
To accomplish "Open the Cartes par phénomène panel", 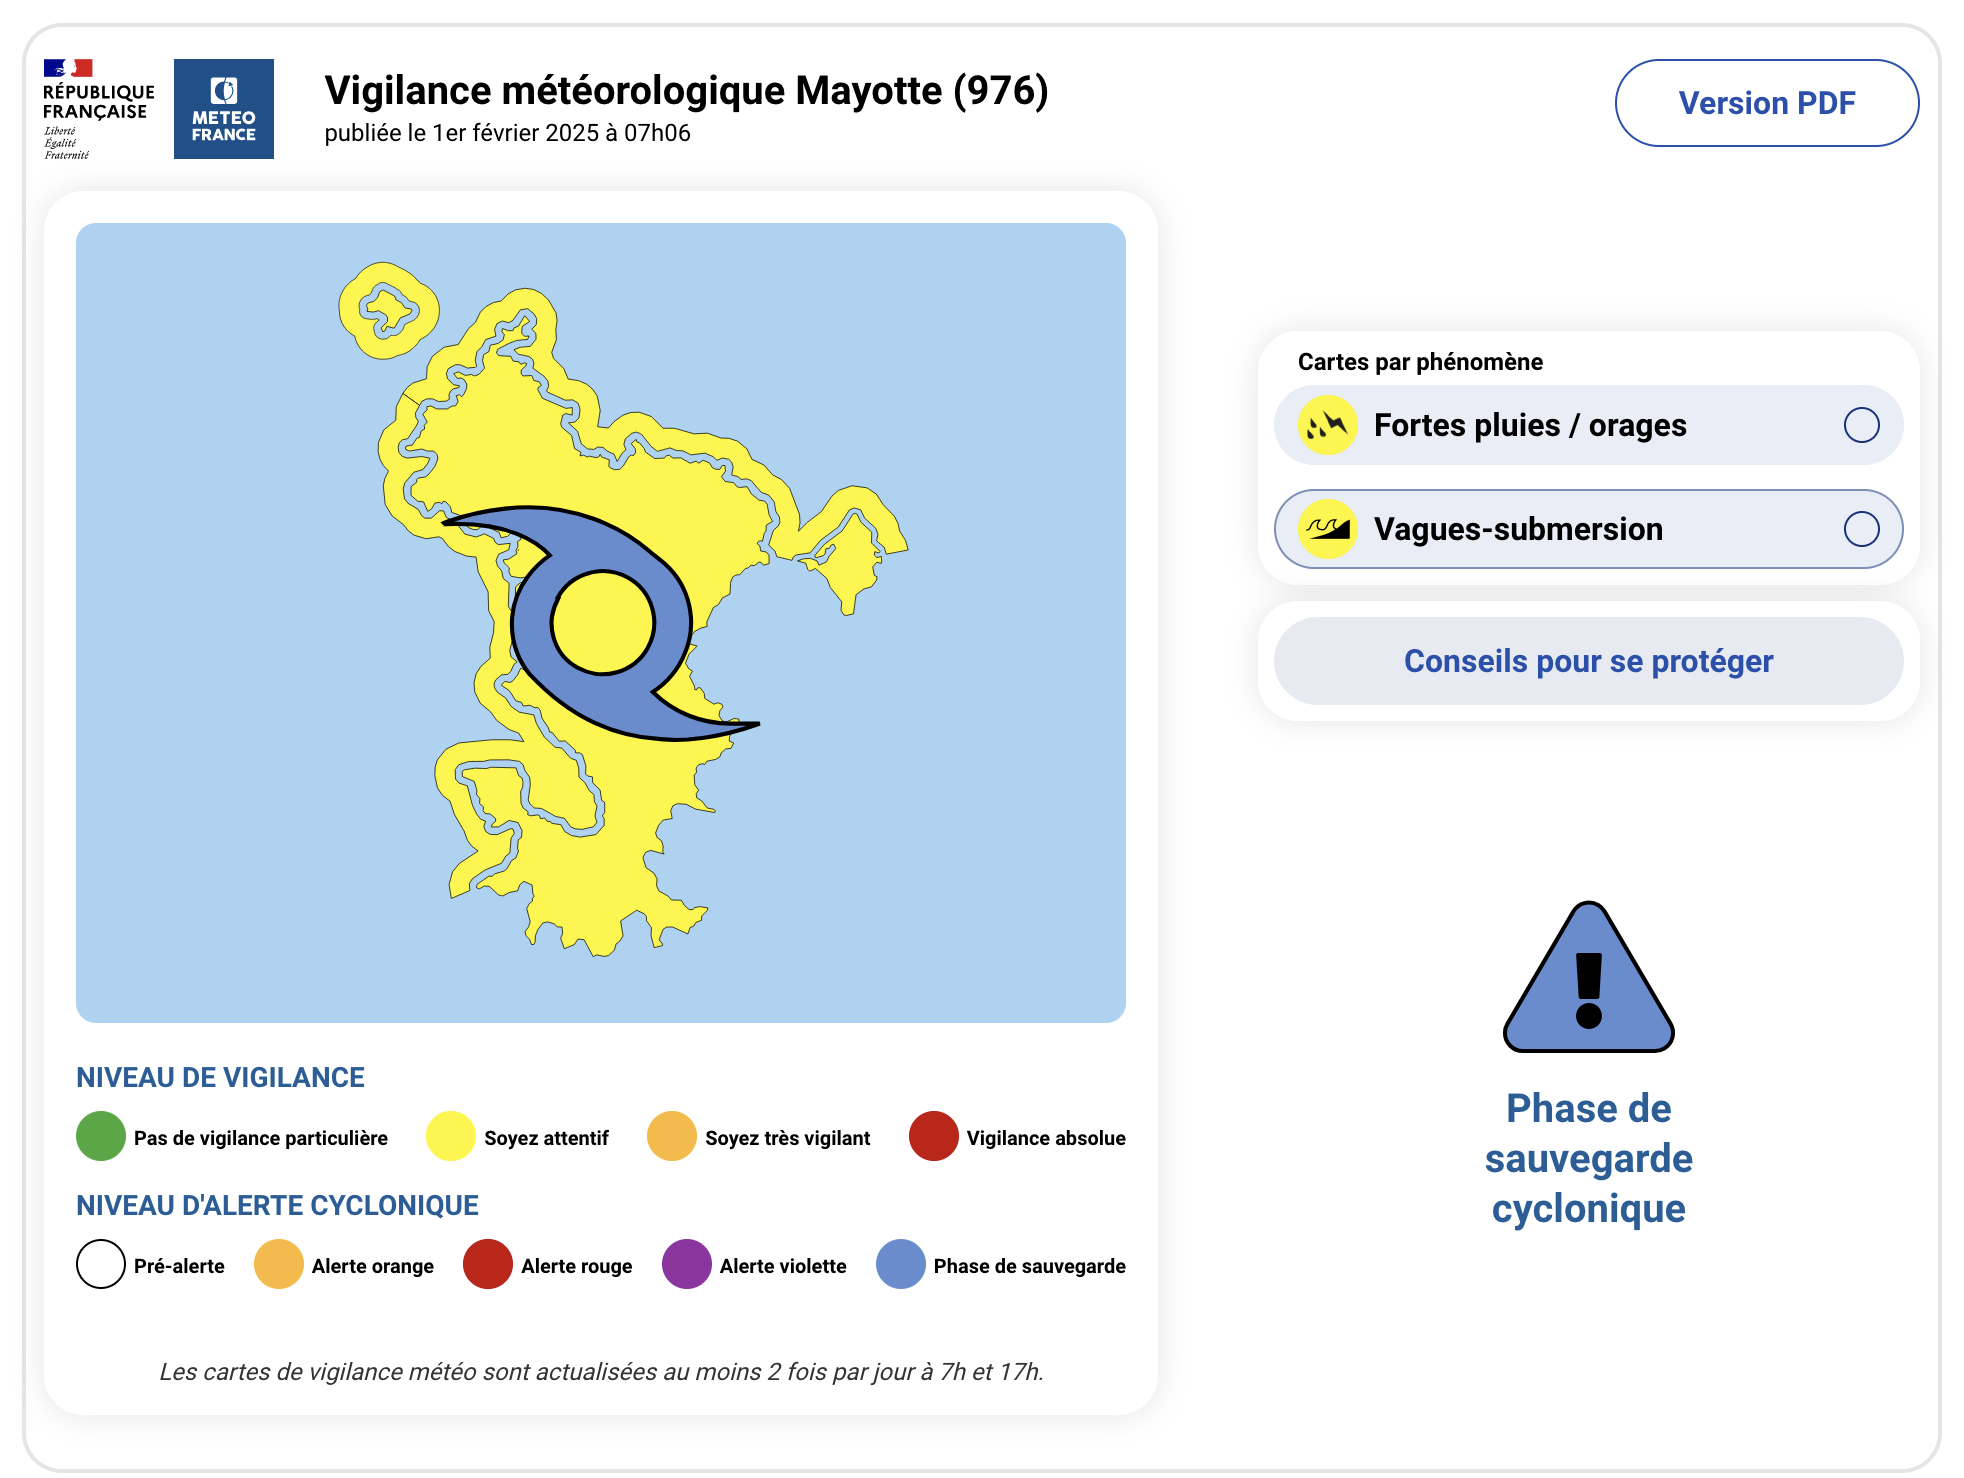I will point(1420,362).
